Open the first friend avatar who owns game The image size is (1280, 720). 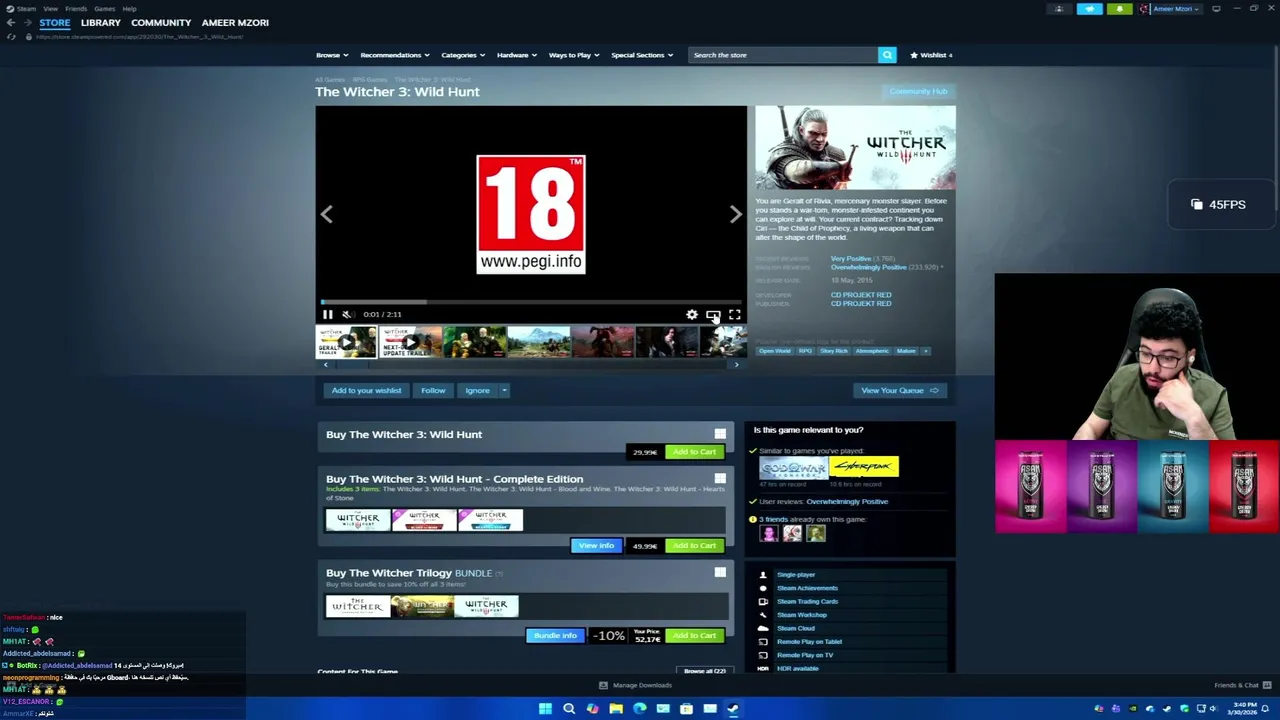[768, 534]
